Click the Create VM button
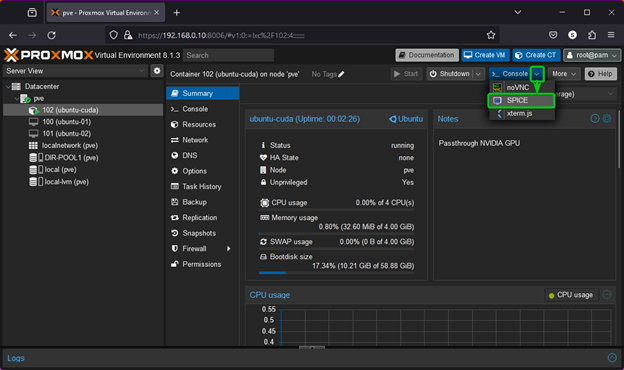This screenshot has width=624, height=370. pyautogui.click(x=485, y=55)
